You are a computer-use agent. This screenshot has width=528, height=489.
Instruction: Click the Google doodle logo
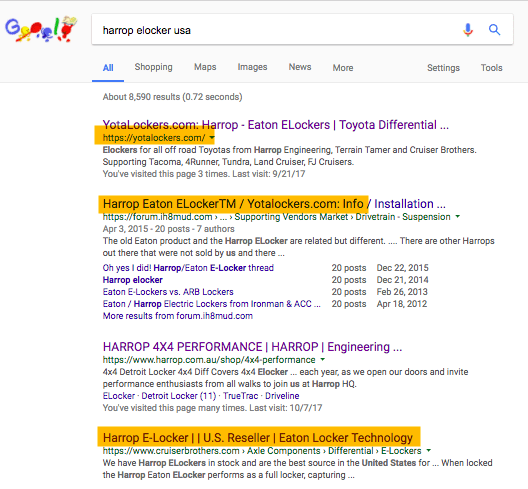(41, 29)
